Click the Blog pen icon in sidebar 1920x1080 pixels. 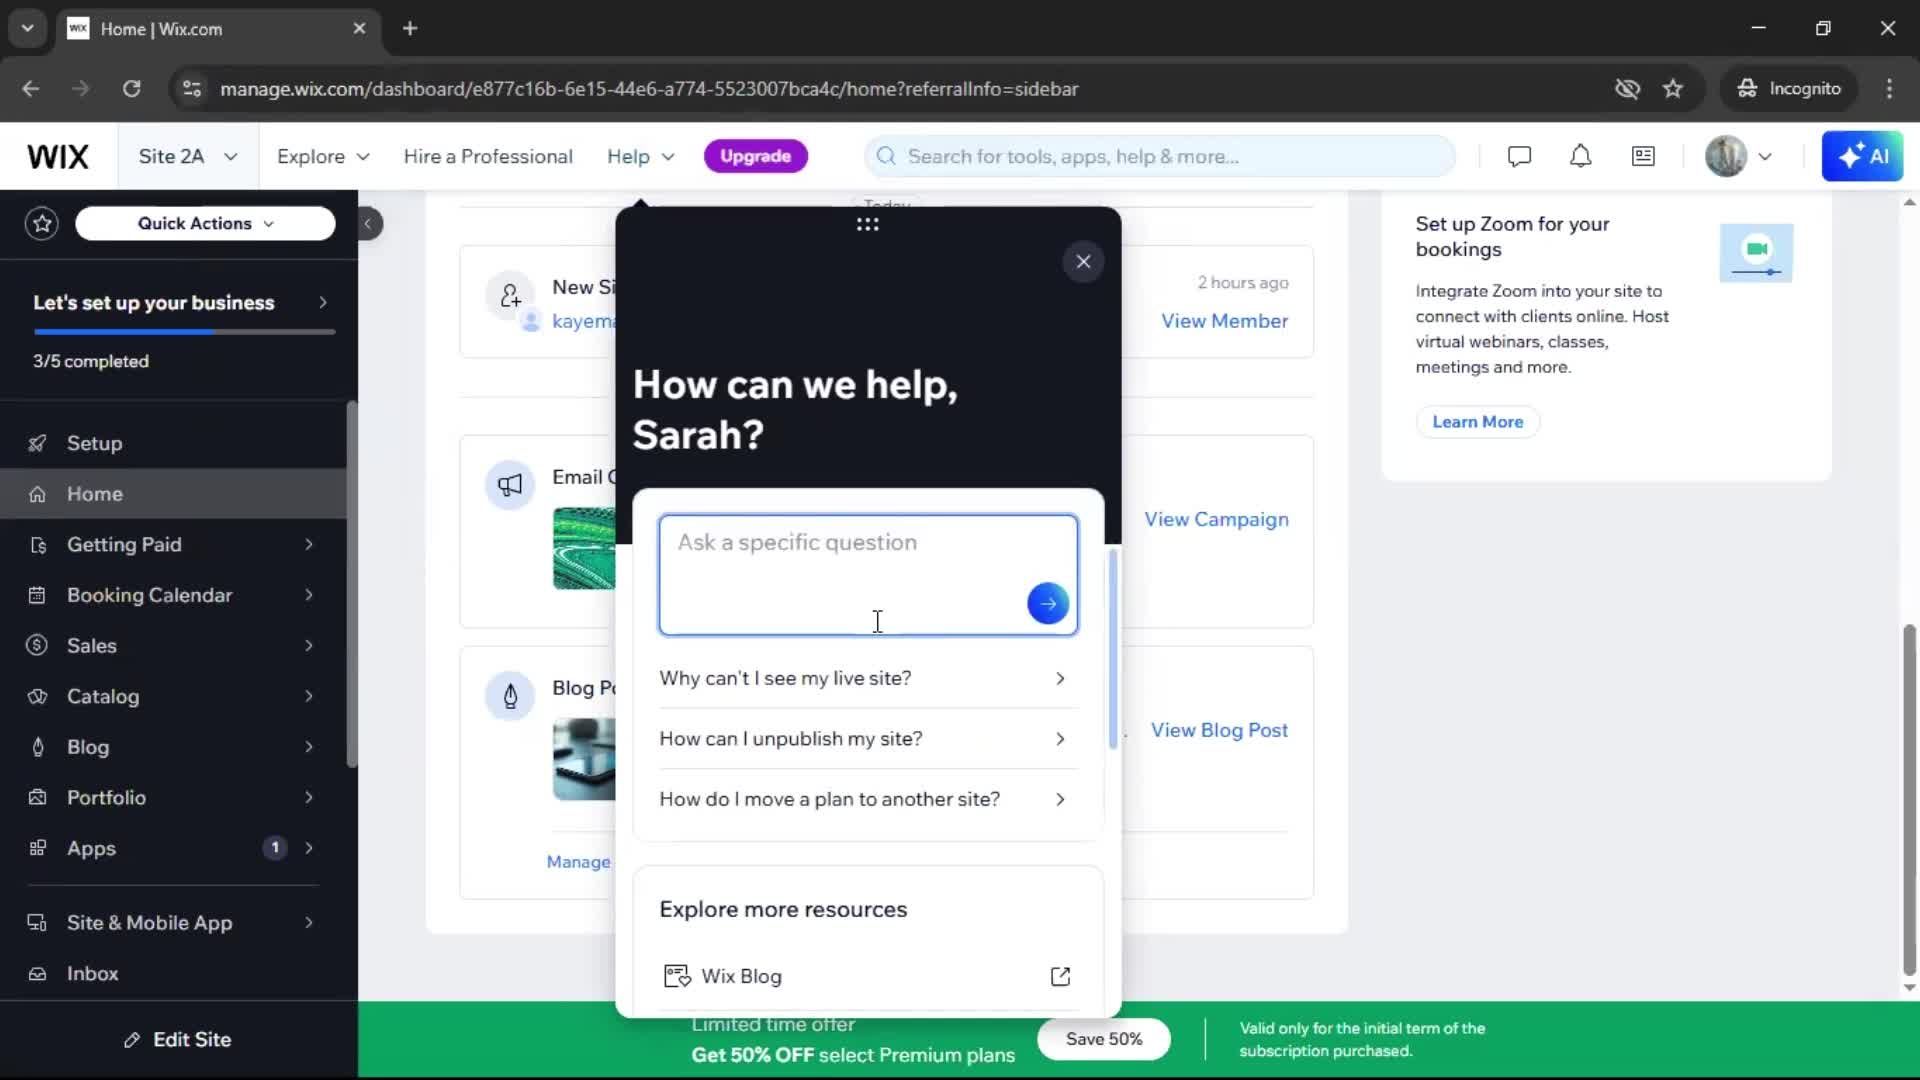[x=37, y=747]
